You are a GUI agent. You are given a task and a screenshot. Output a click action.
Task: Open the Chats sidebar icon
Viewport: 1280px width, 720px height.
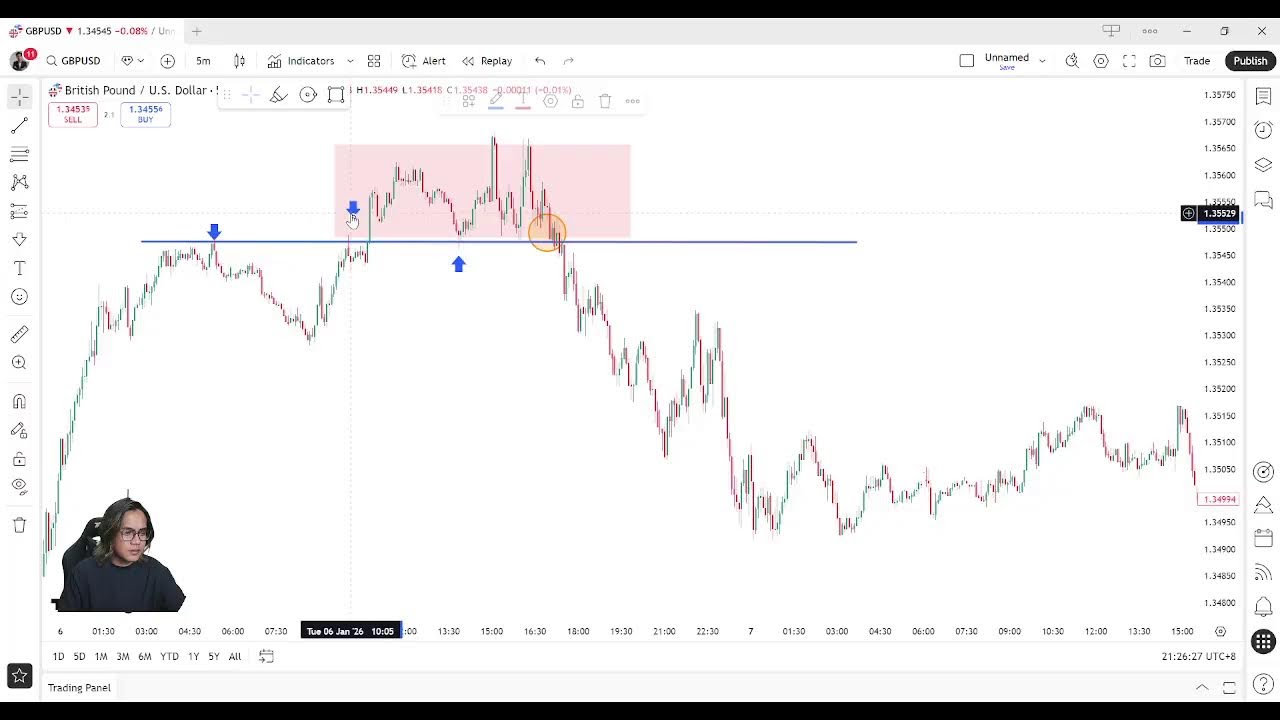[x=1263, y=200]
